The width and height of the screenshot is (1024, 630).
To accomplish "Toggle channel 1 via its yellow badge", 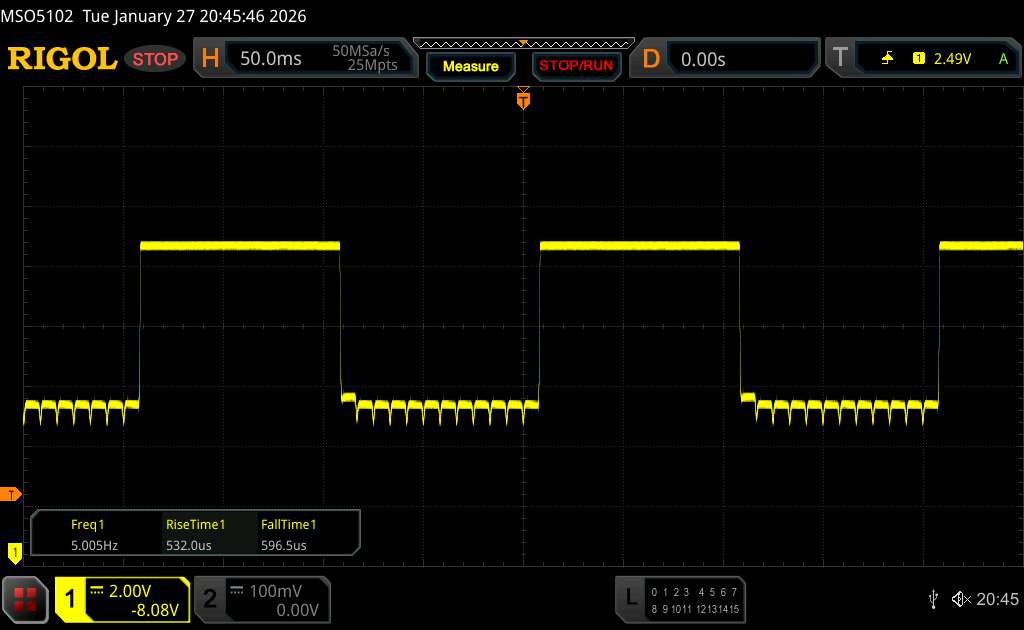I will pyautogui.click(x=71, y=598).
